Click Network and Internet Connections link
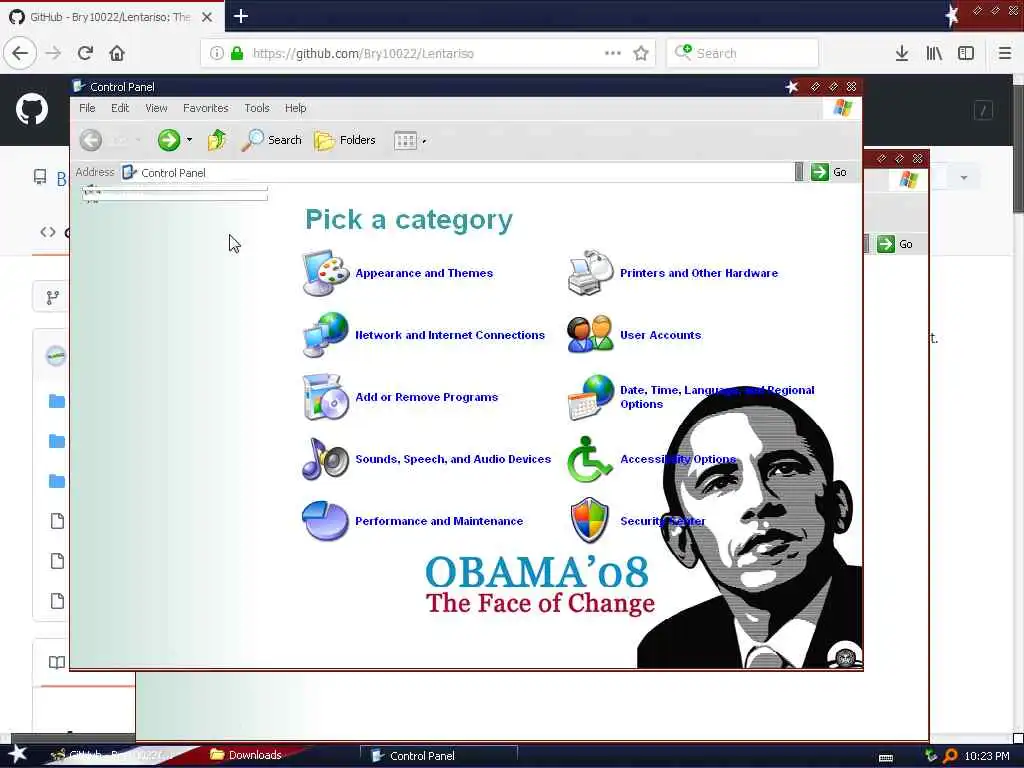Image resolution: width=1024 pixels, height=768 pixels. 449,335
